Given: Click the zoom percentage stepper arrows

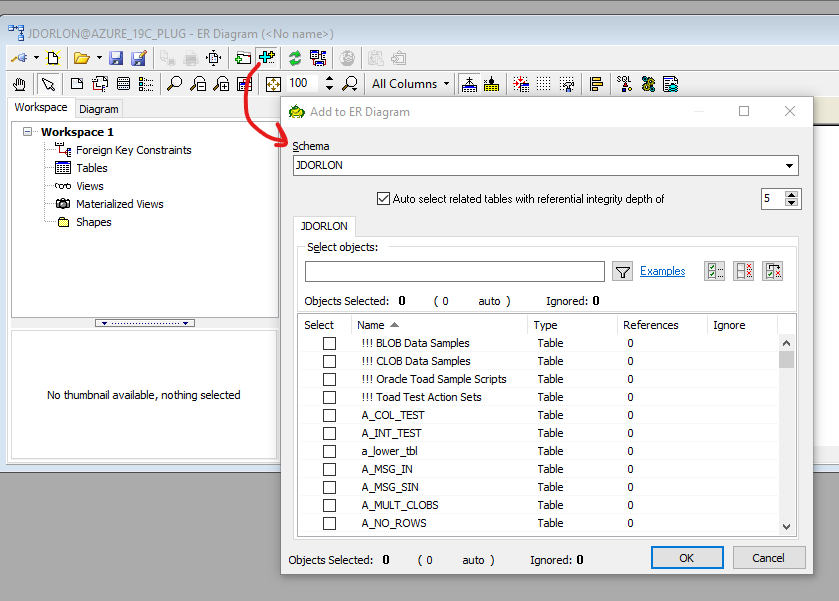Looking at the screenshot, I should point(330,83).
